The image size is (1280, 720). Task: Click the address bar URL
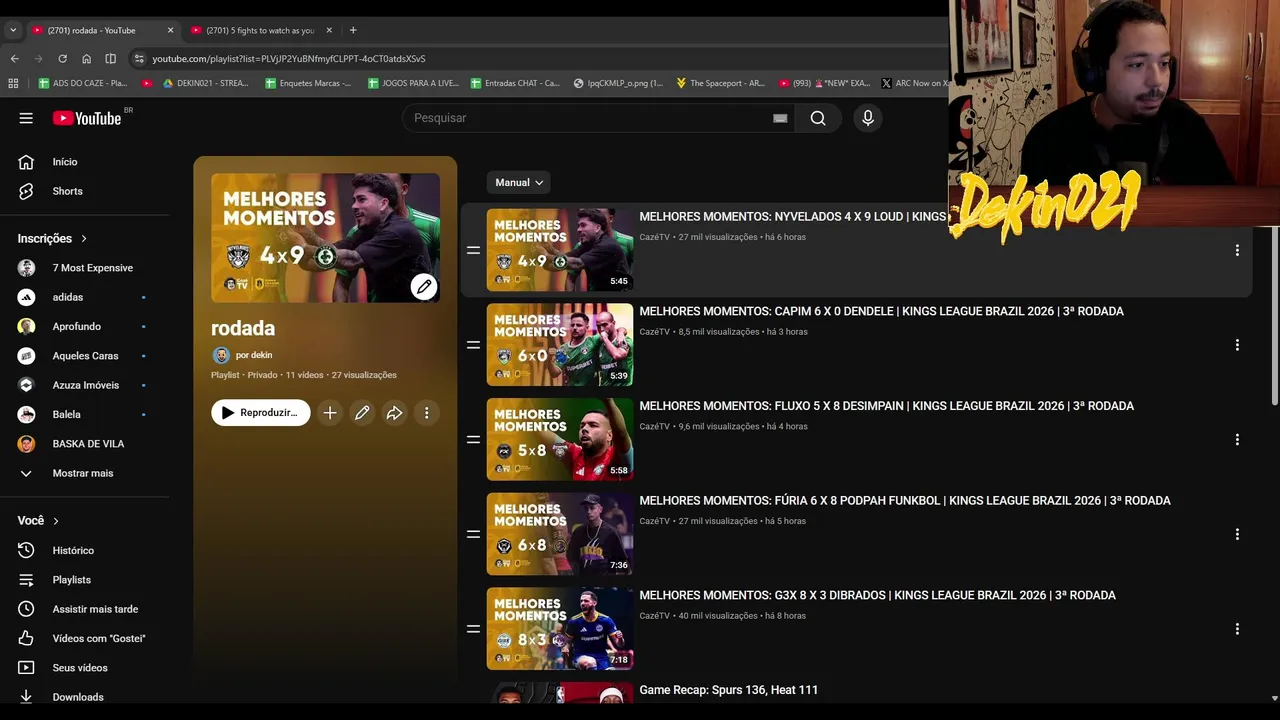click(x=289, y=58)
